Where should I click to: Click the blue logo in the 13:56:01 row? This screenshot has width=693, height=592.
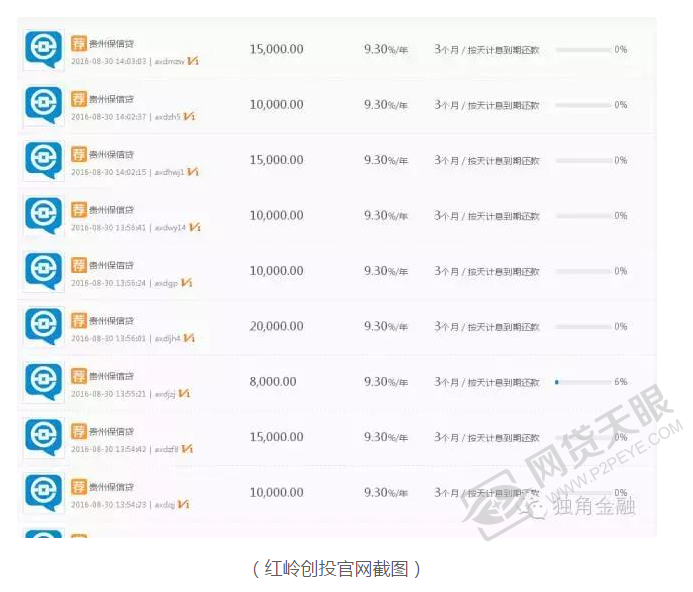pos(43,327)
